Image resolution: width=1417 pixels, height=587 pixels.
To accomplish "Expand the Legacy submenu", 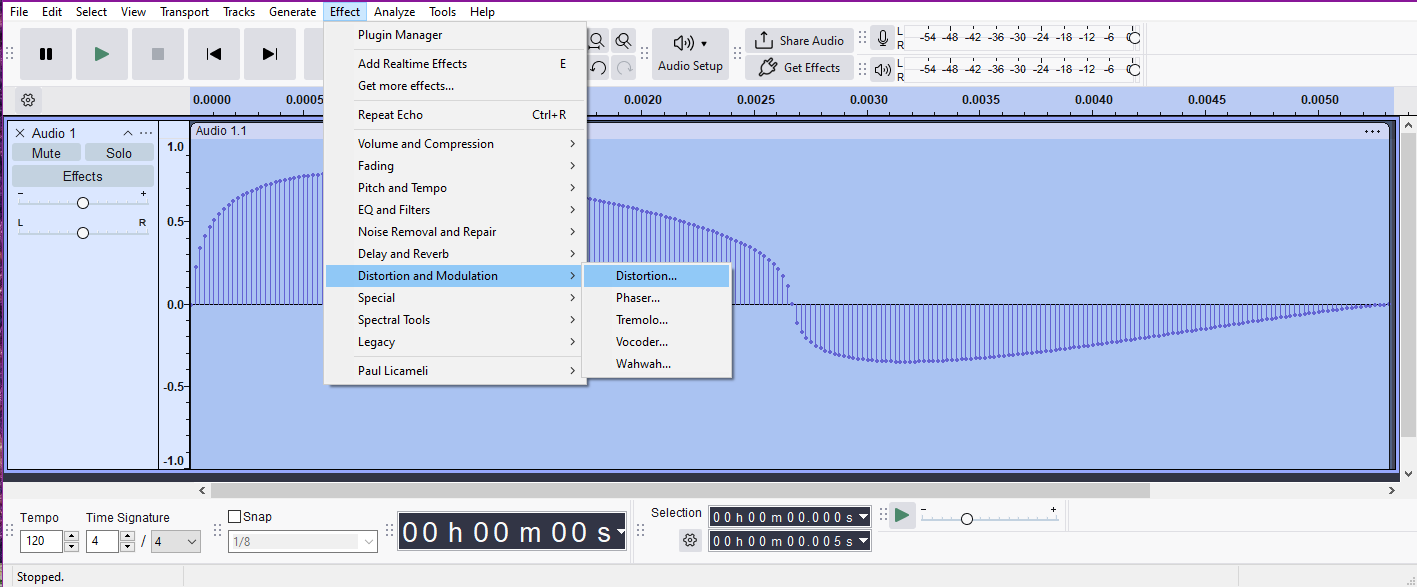I will coord(455,342).
